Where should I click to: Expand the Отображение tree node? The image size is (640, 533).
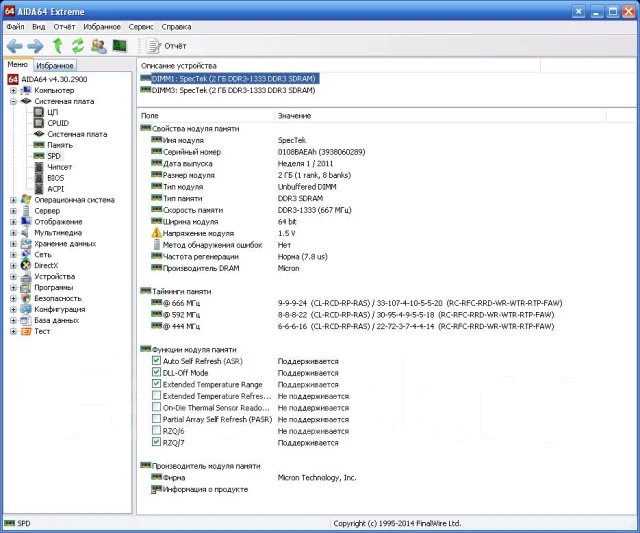tap(13, 222)
